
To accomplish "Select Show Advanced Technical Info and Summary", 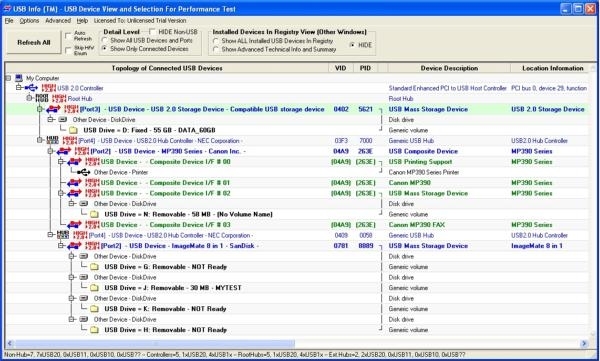I will coord(216,49).
